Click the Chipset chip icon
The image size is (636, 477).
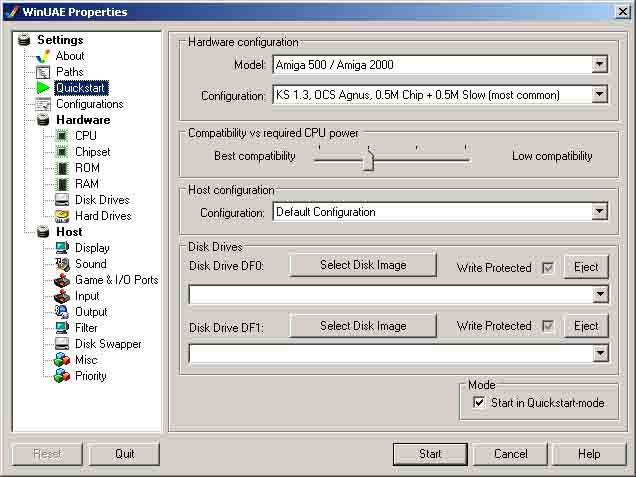(62, 152)
